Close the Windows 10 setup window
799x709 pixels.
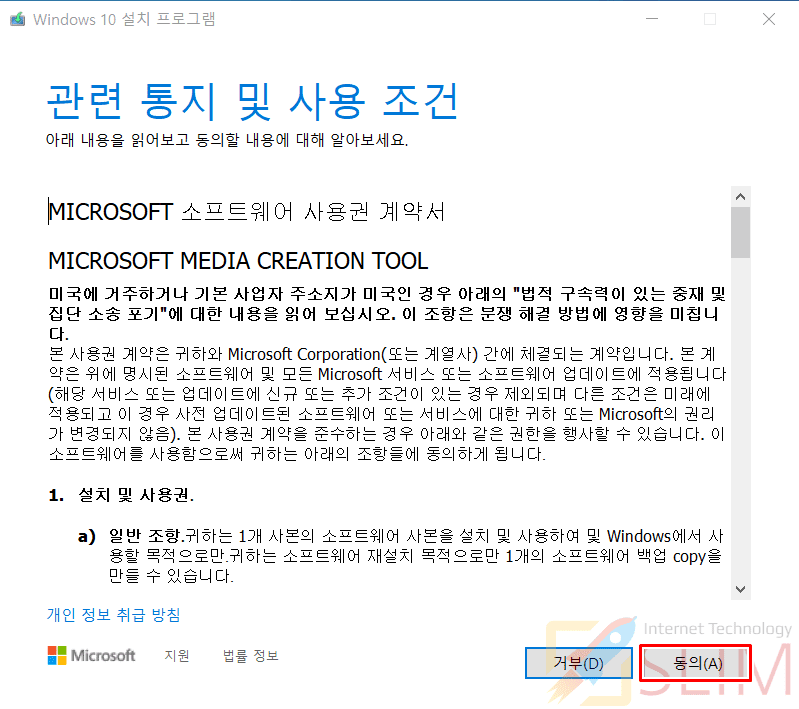pyautogui.click(x=769, y=19)
